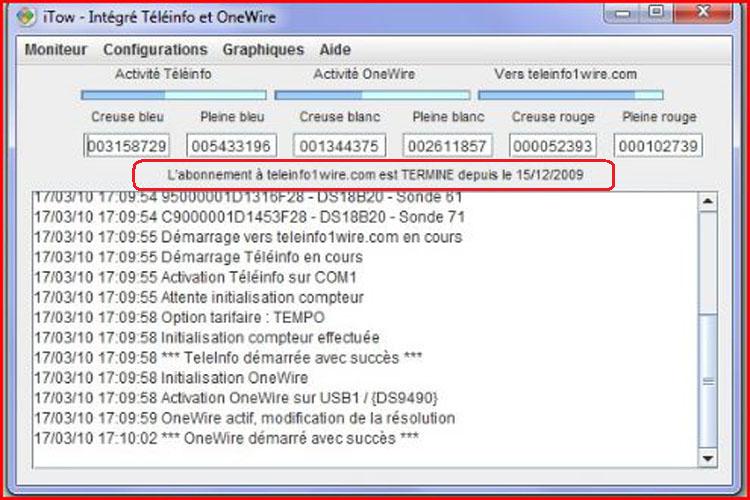Image resolution: width=750 pixels, height=500 pixels.
Task: Click the Creuse rouge counter field
Action: pyautogui.click(x=553, y=147)
